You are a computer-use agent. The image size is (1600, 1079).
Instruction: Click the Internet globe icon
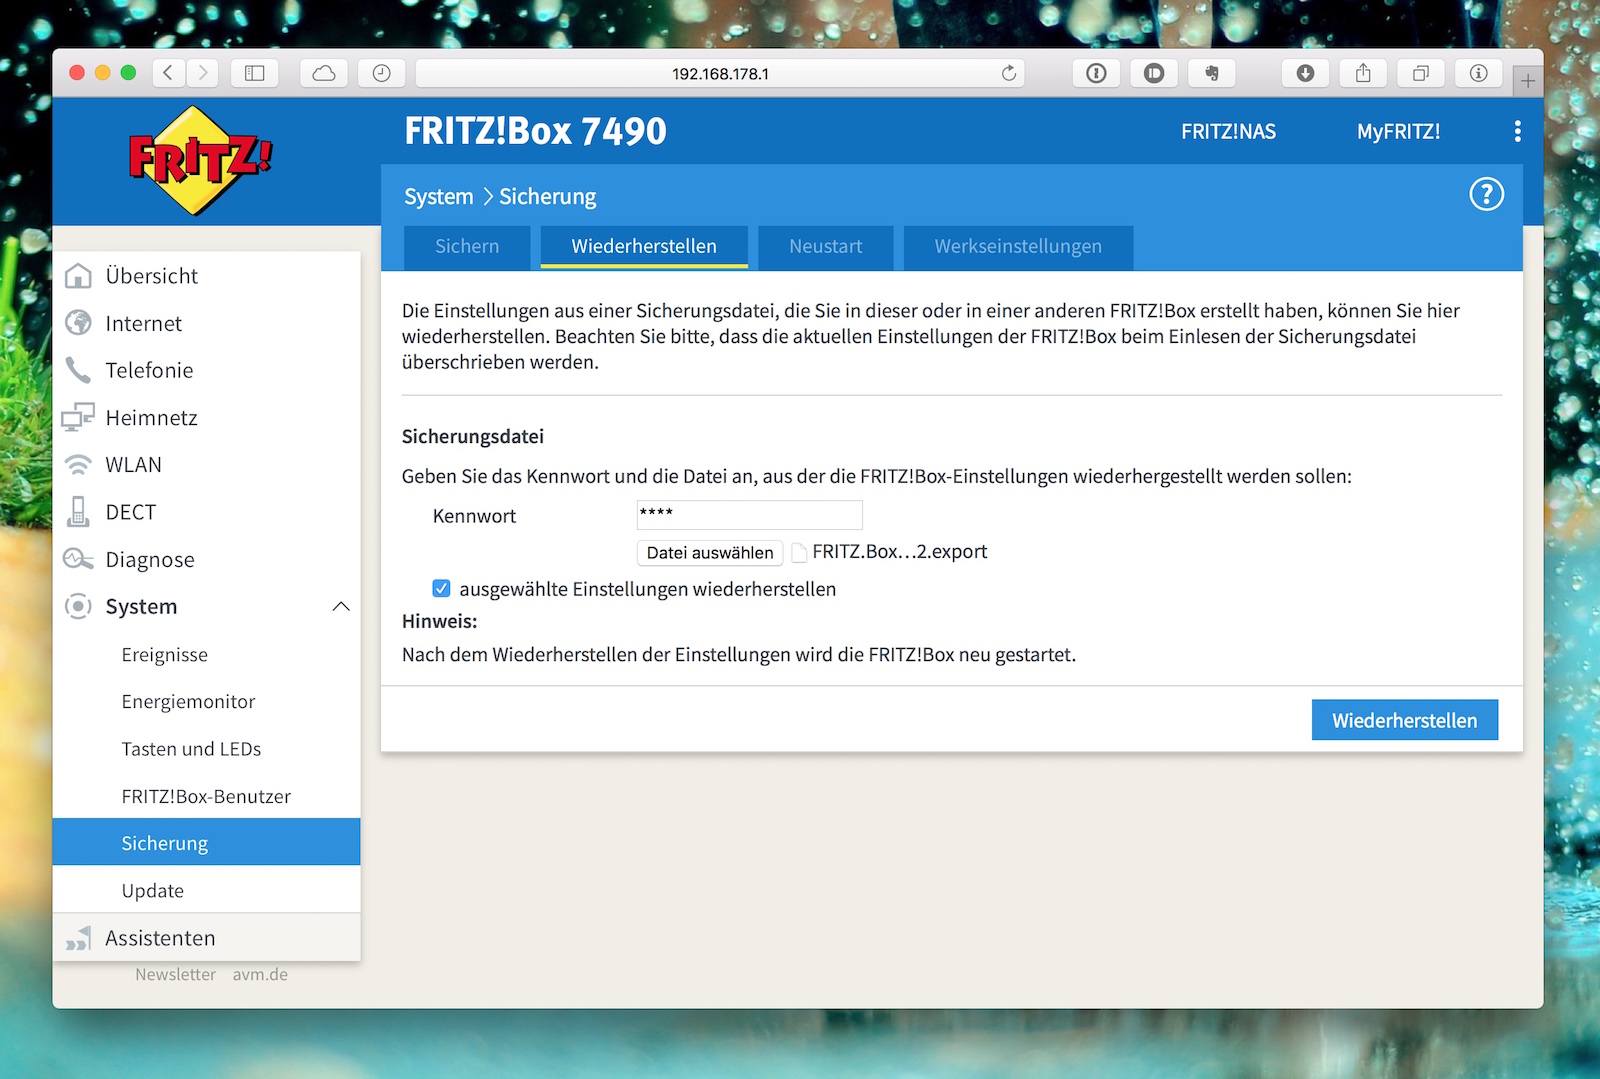78,323
